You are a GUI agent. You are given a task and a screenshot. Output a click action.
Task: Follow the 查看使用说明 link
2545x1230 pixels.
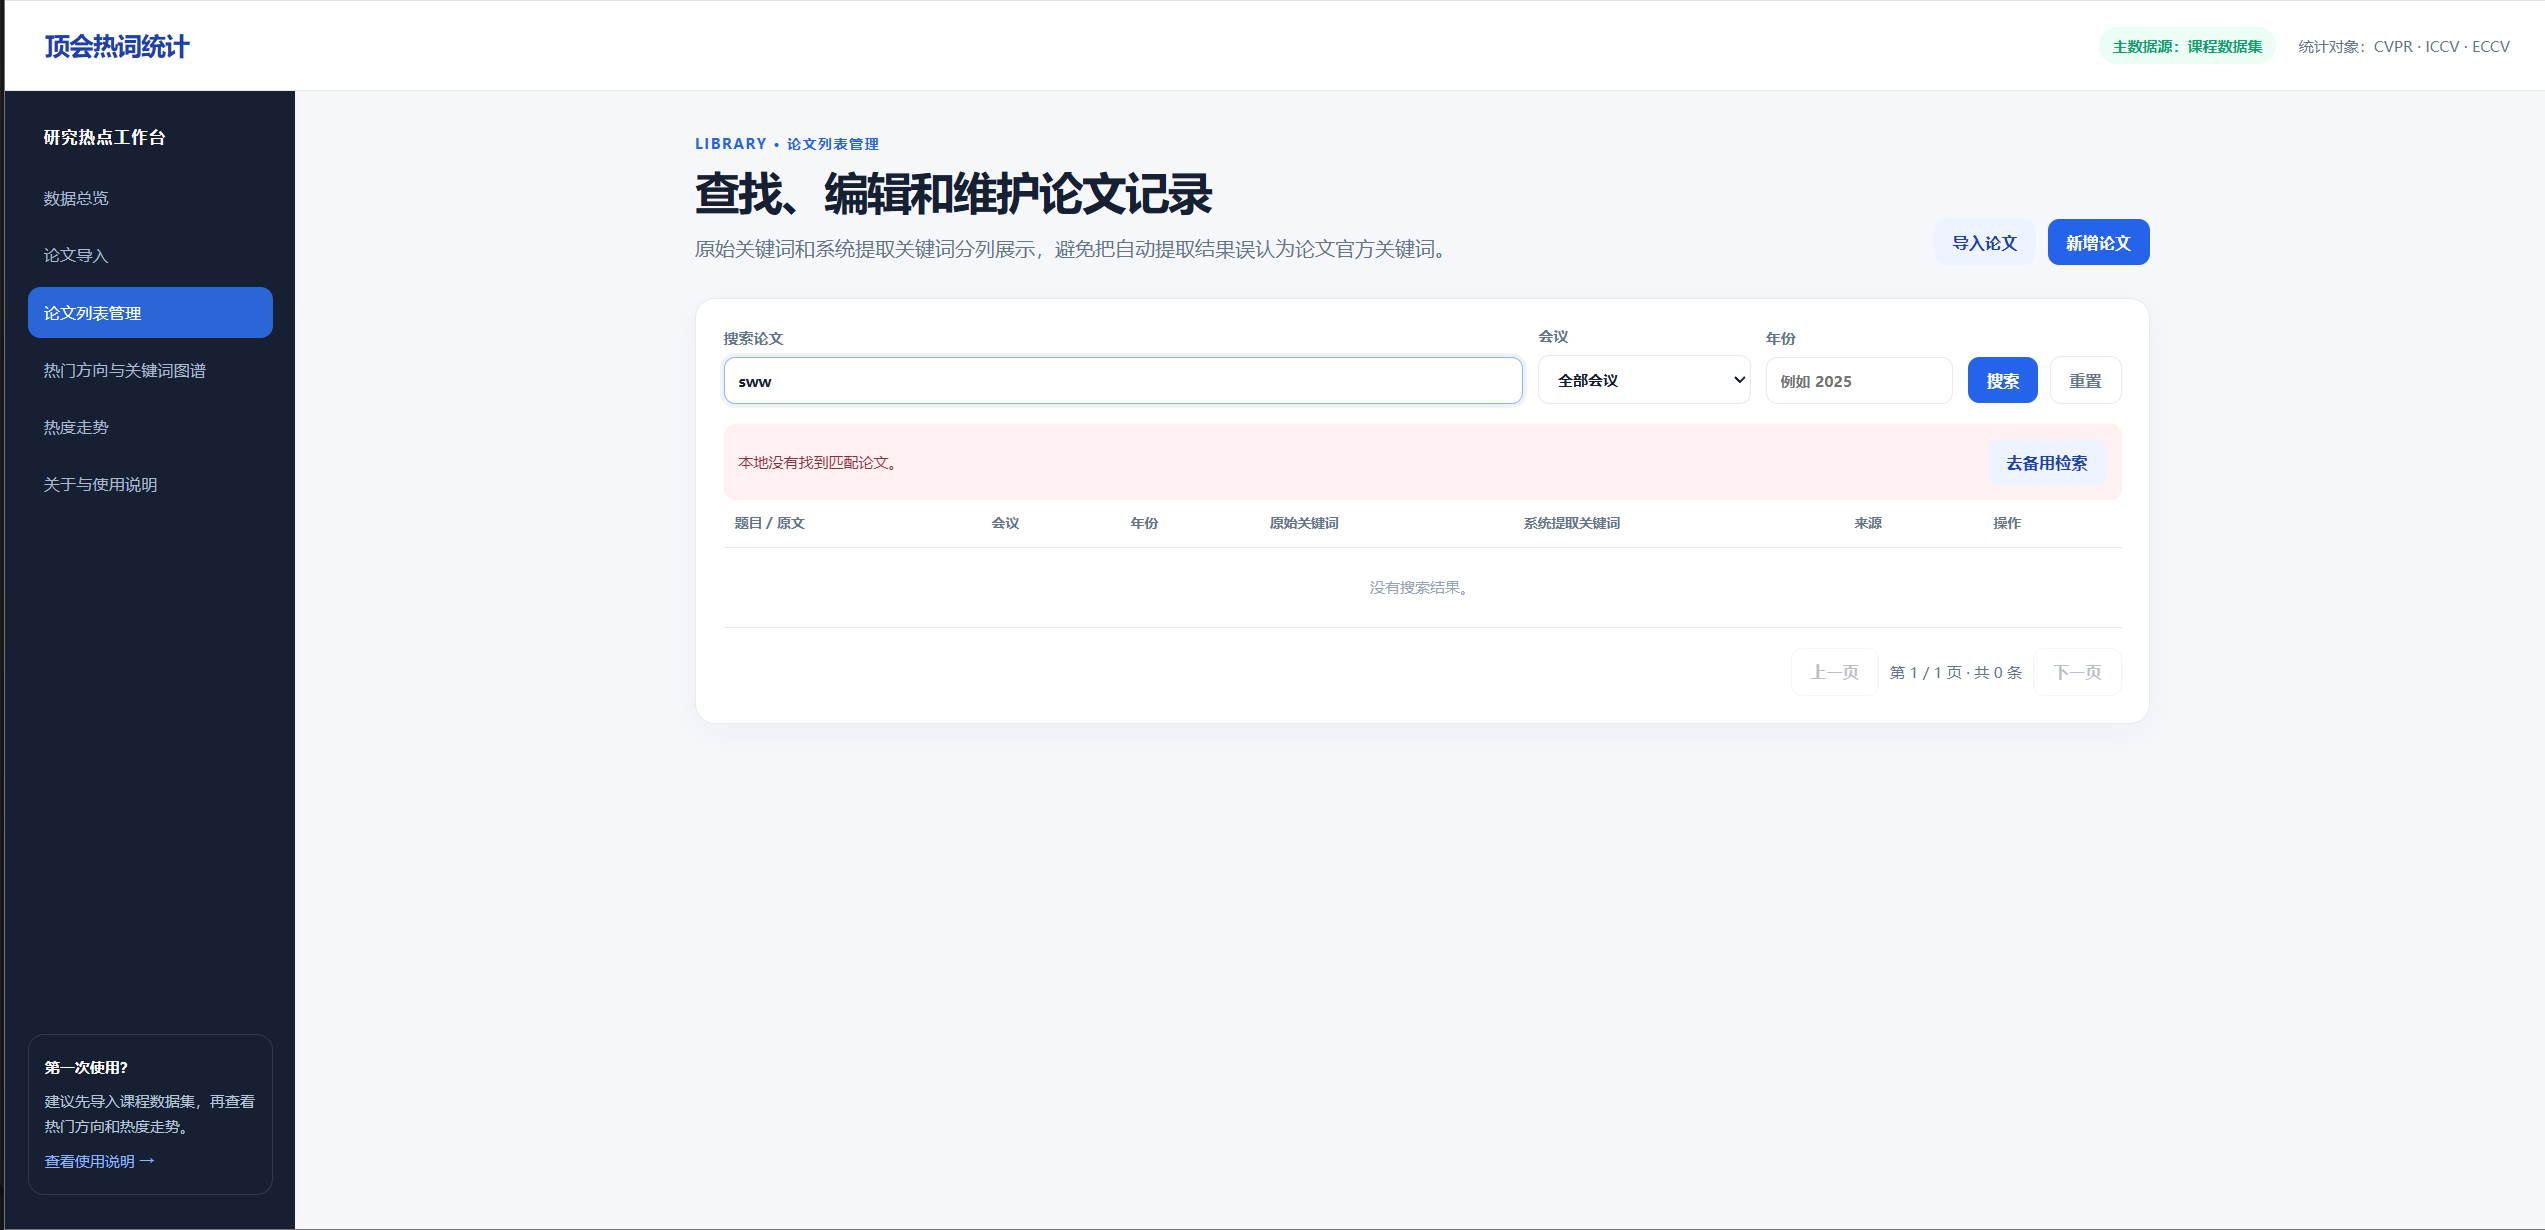click(x=99, y=1161)
